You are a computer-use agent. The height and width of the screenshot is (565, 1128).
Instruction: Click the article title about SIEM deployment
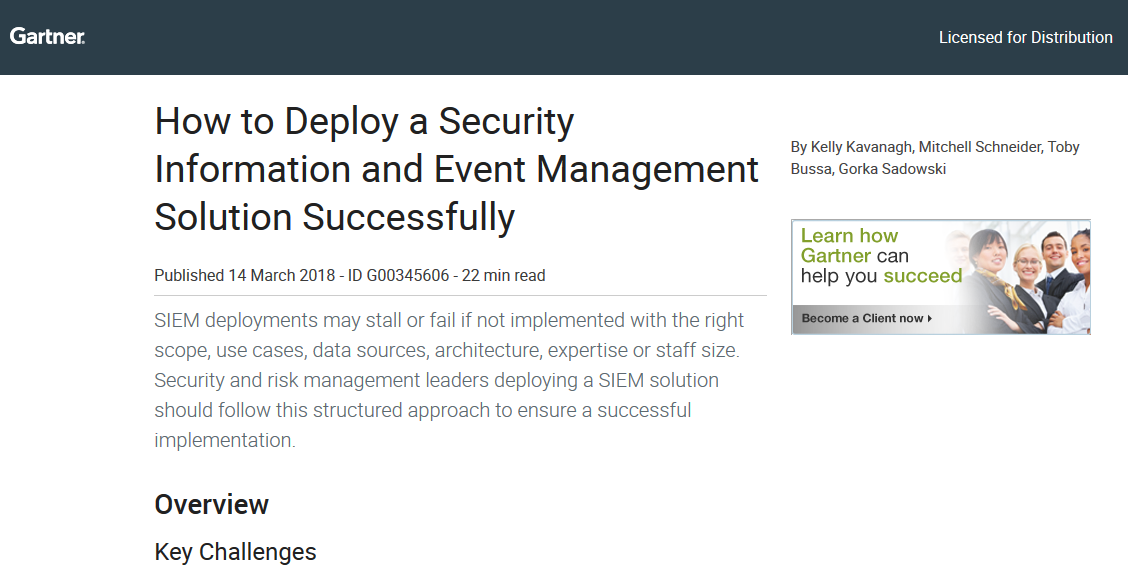pyautogui.click(x=457, y=168)
